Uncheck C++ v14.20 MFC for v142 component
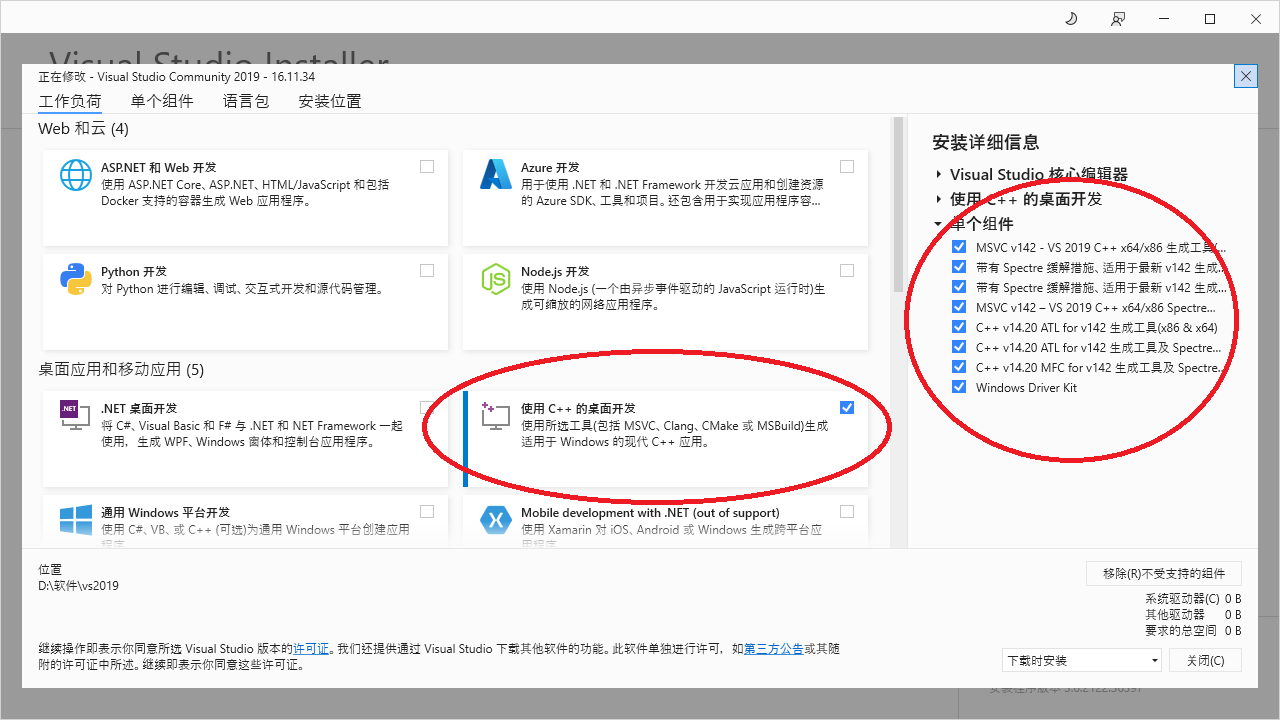This screenshot has height=720, width=1280. (x=959, y=367)
